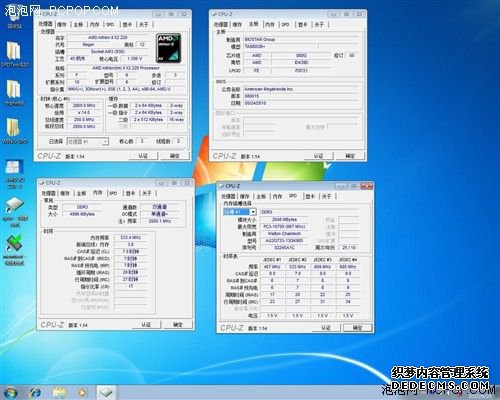Screen dimensions: 500x400
Task: Select the PC3-10700 (667 MHz) max bandwidth field
Action: [x=284, y=227]
